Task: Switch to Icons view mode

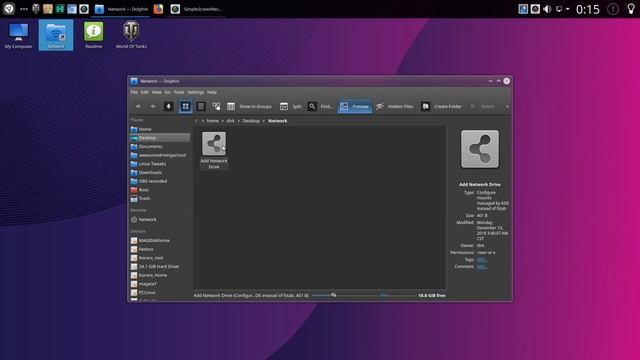Action: coord(185,107)
